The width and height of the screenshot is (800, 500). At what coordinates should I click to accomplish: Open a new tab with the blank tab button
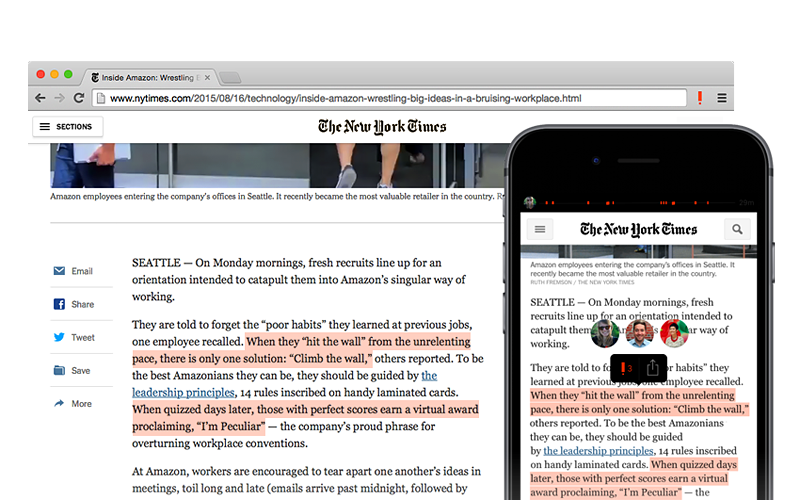coord(230,78)
